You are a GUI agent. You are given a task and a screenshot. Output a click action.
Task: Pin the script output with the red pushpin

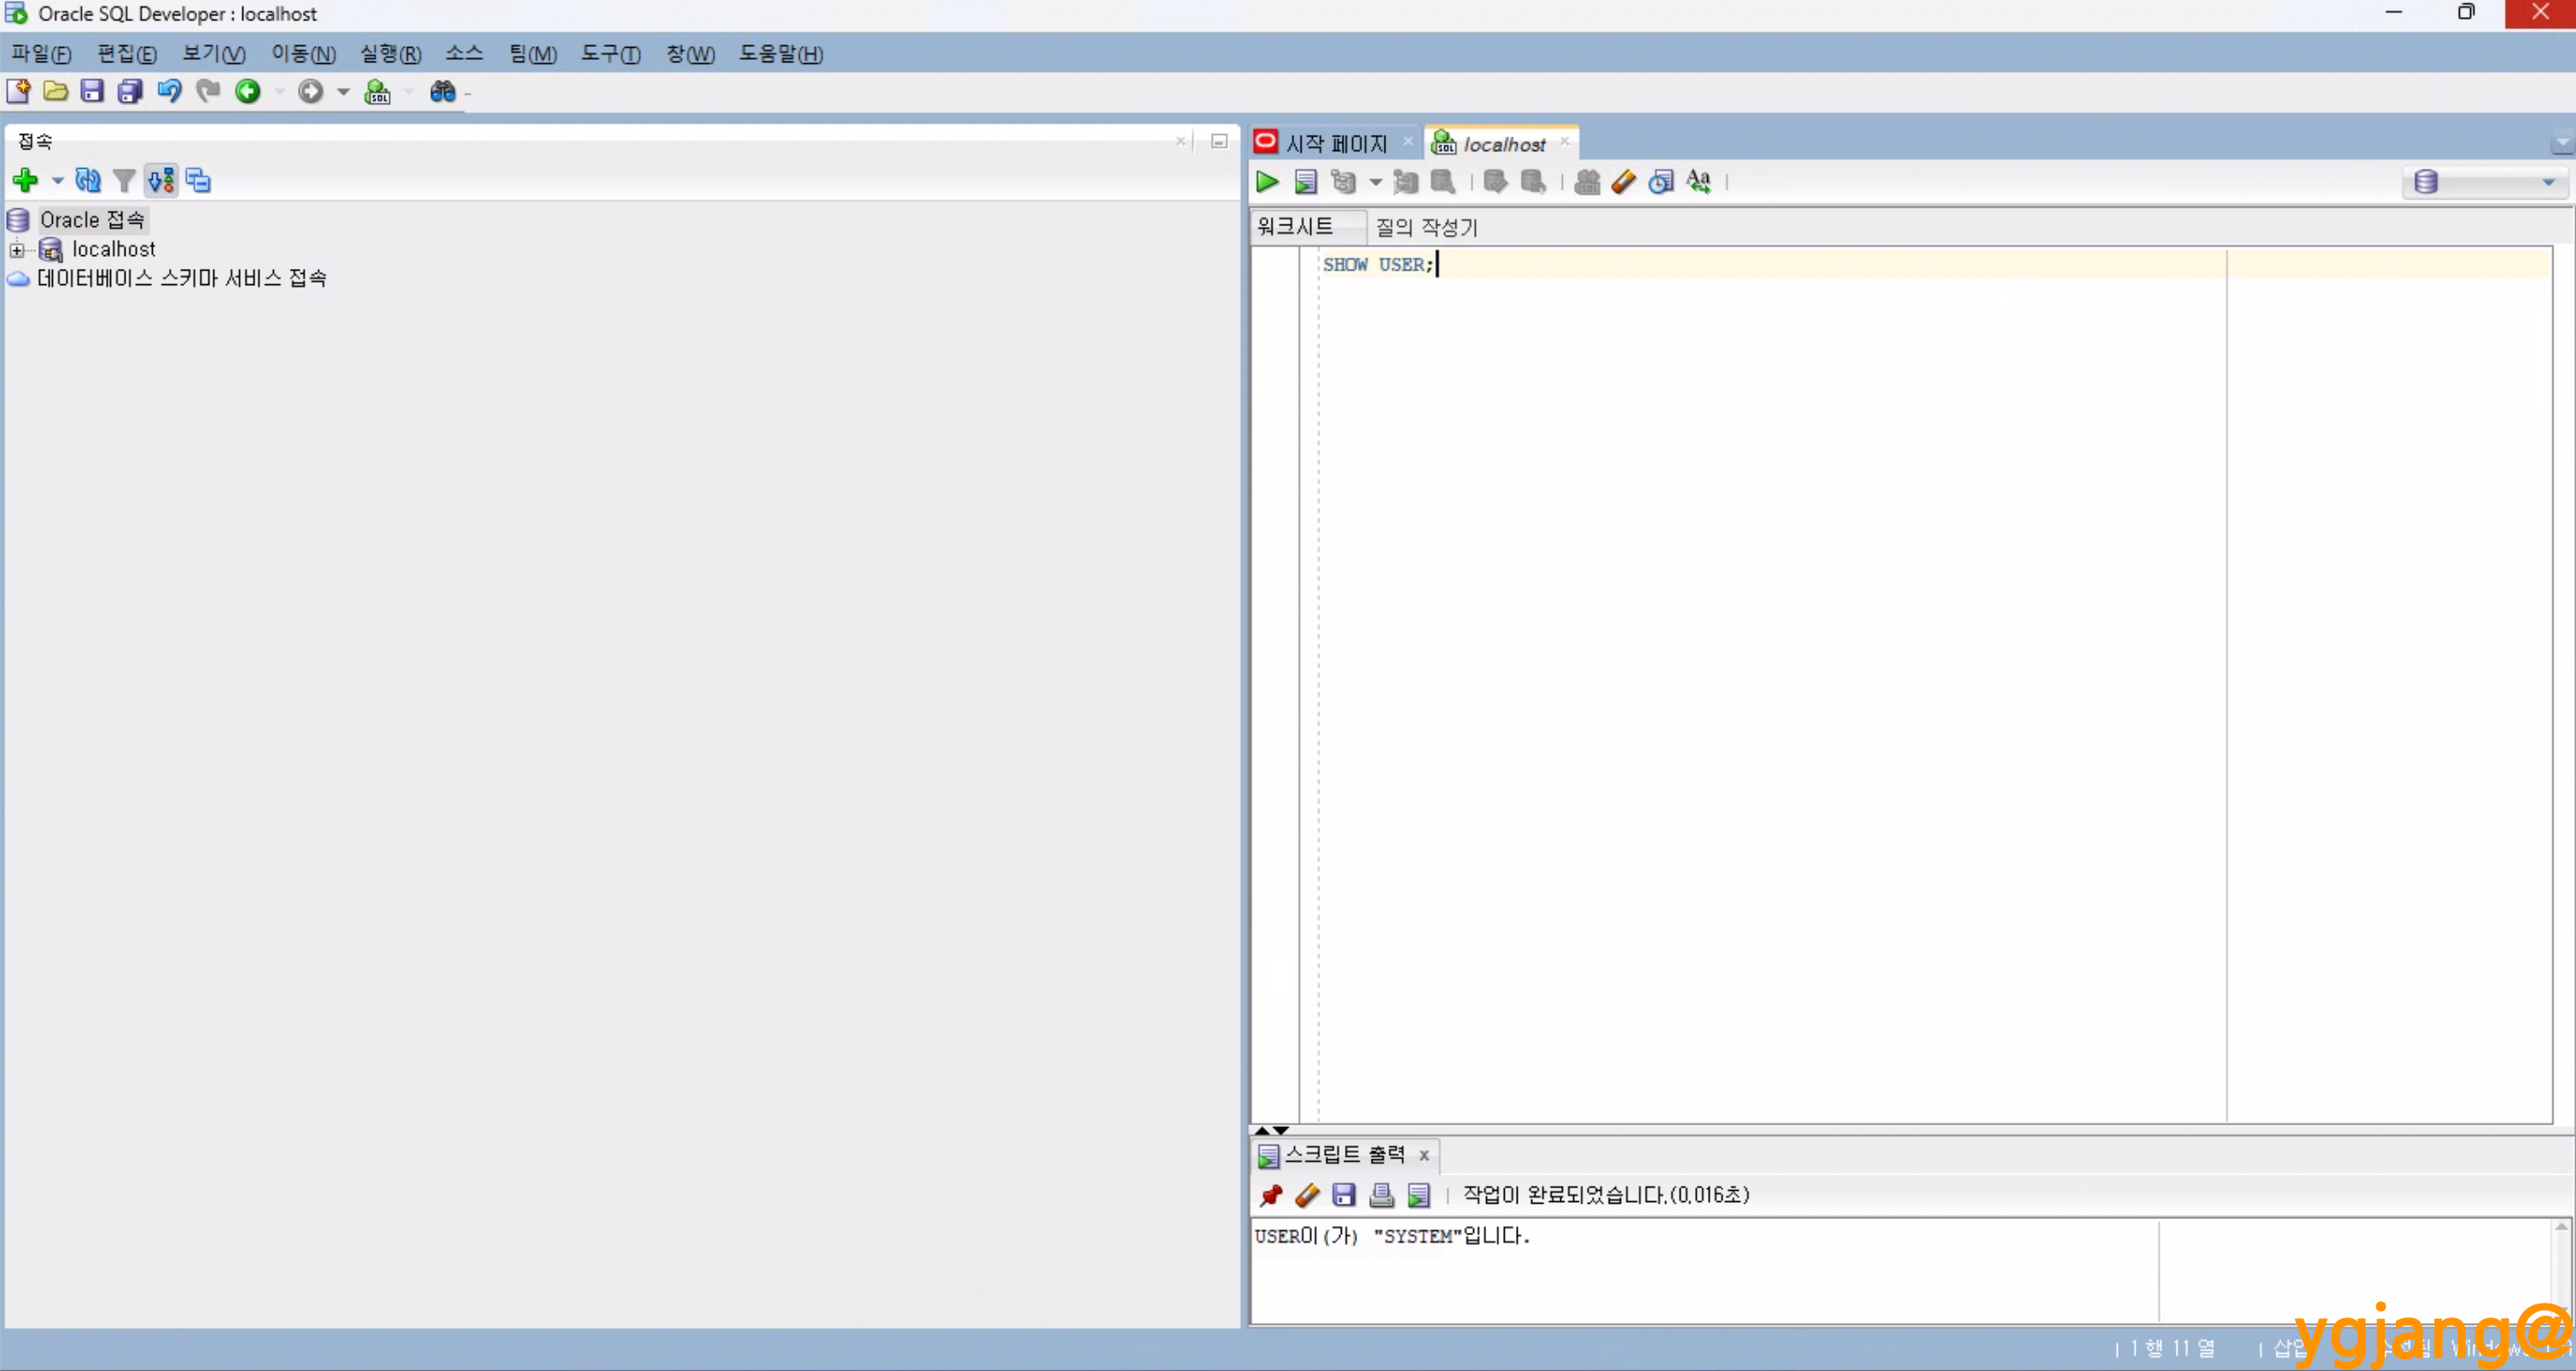click(x=1270, y=1195)
